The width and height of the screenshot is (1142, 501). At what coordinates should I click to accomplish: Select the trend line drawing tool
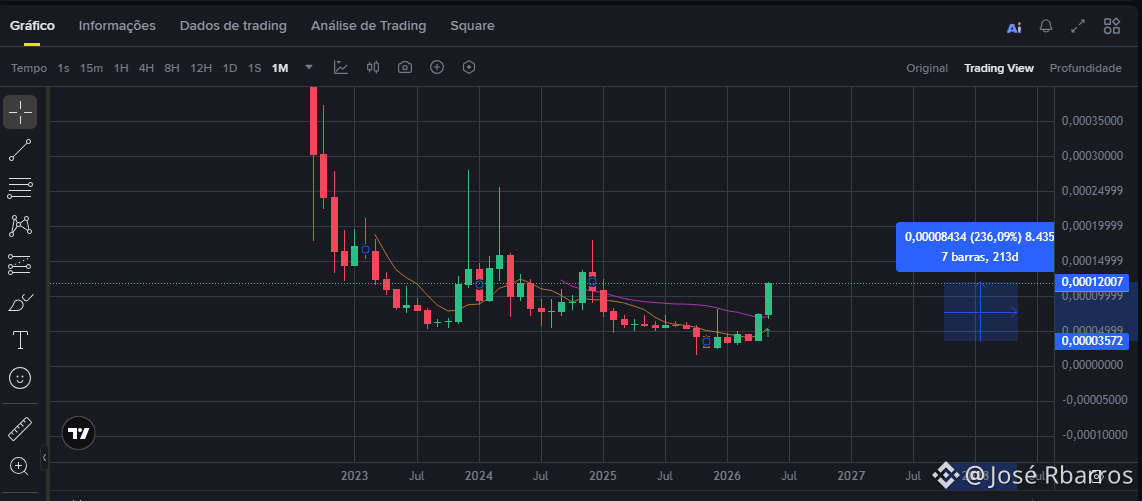tap(20, 150)
